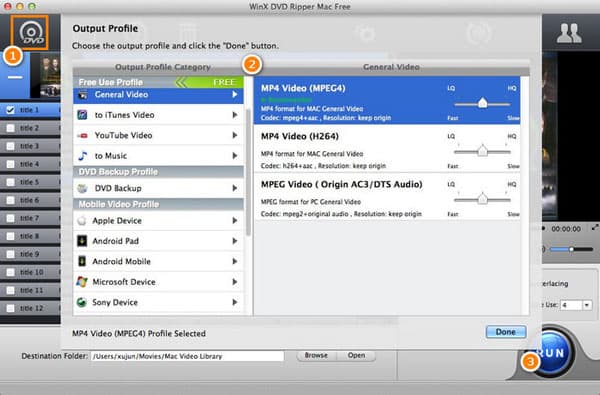Click the General Video category icon

(82, 95)
